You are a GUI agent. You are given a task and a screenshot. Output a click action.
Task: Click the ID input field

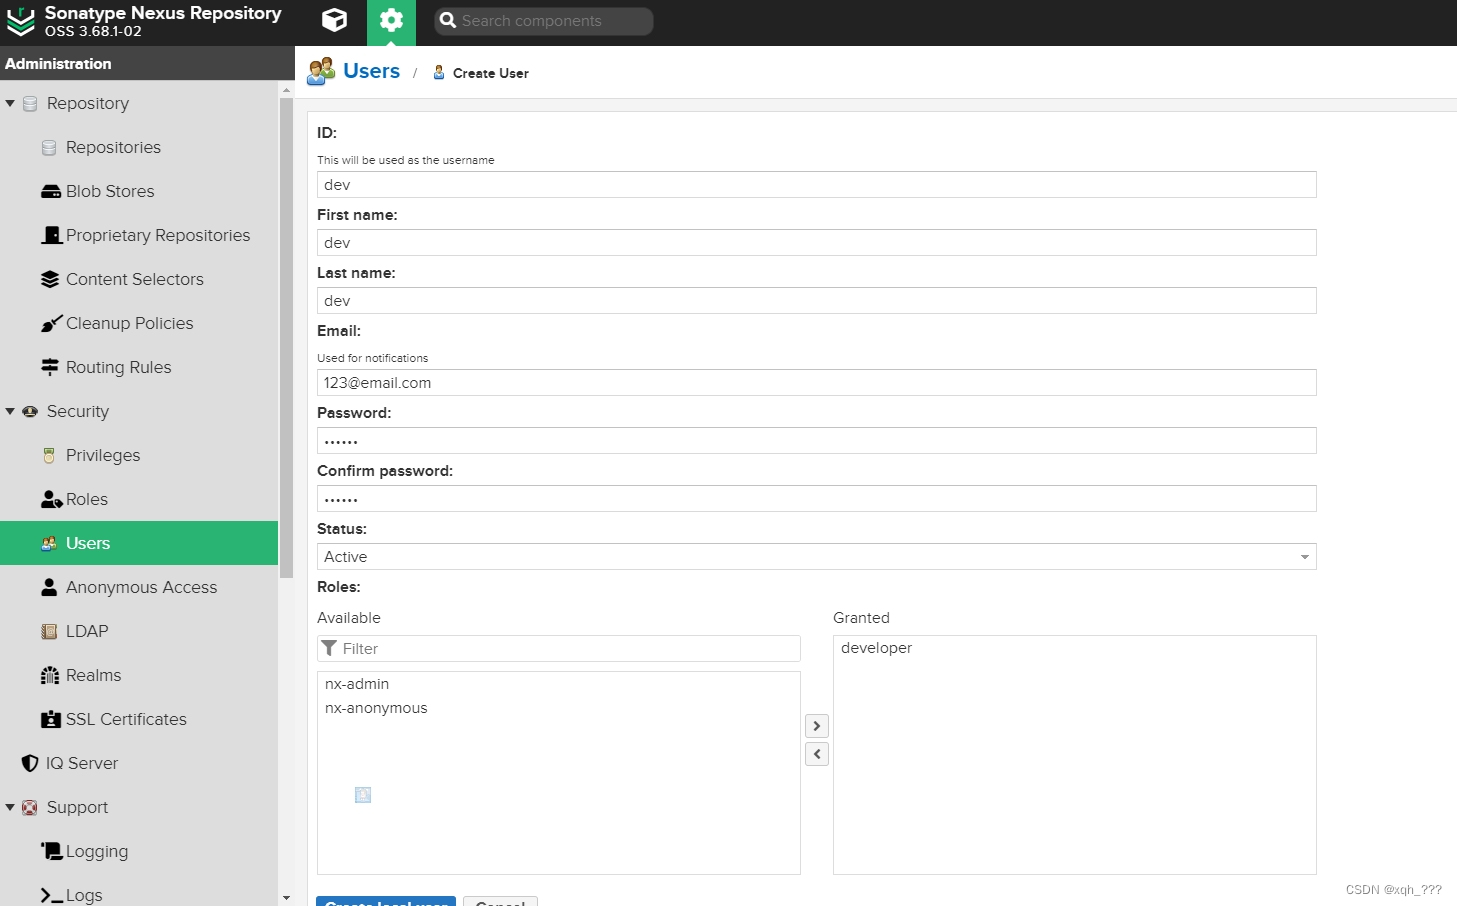click(817, 185)
